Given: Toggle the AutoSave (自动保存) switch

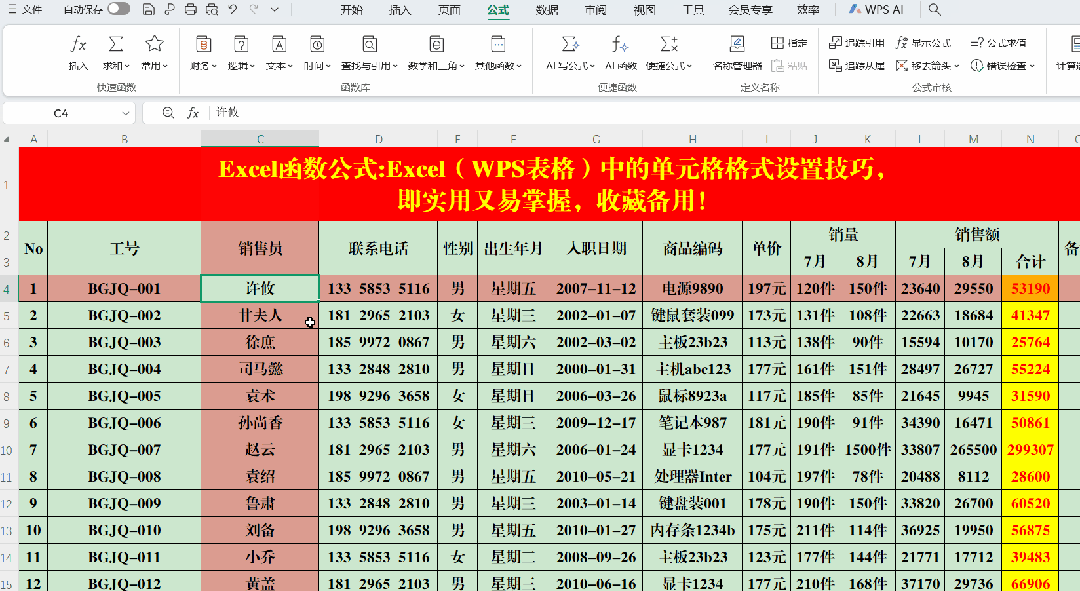Looking at the screenshot, I should point(118,10).
